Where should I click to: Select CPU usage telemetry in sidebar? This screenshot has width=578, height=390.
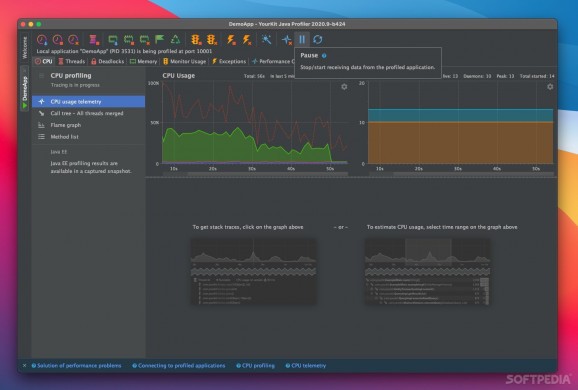click(88, 101)
